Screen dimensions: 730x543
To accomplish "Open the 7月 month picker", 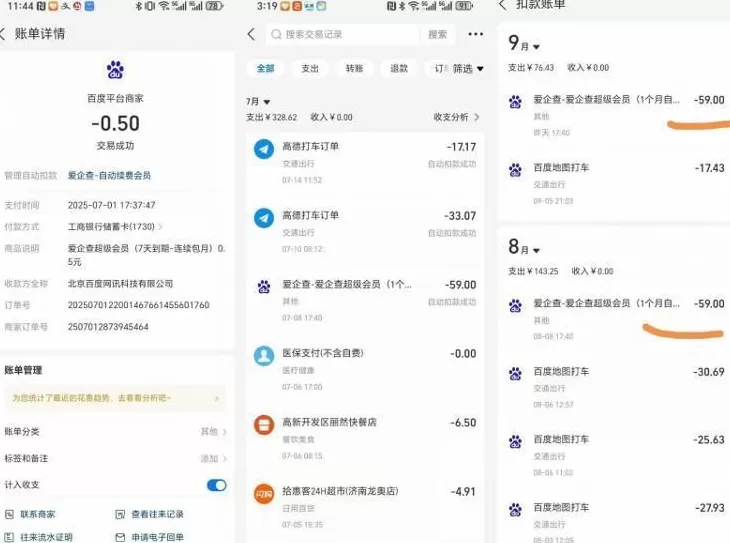I will tap(258, 102).
